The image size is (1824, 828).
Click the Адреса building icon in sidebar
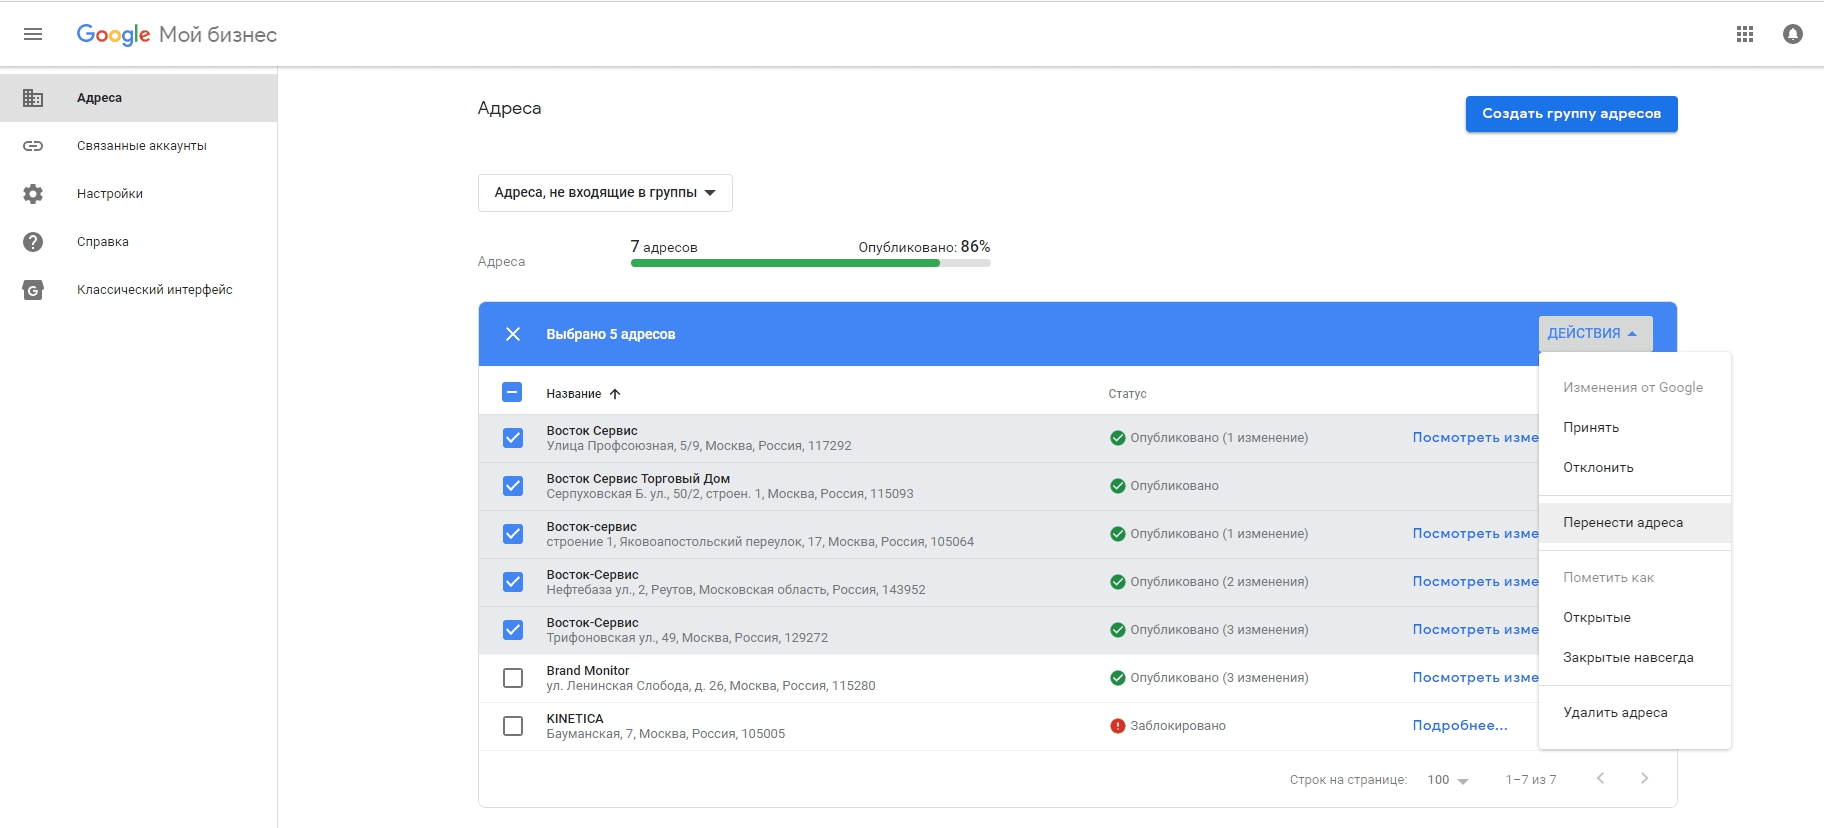click(33, 98)
